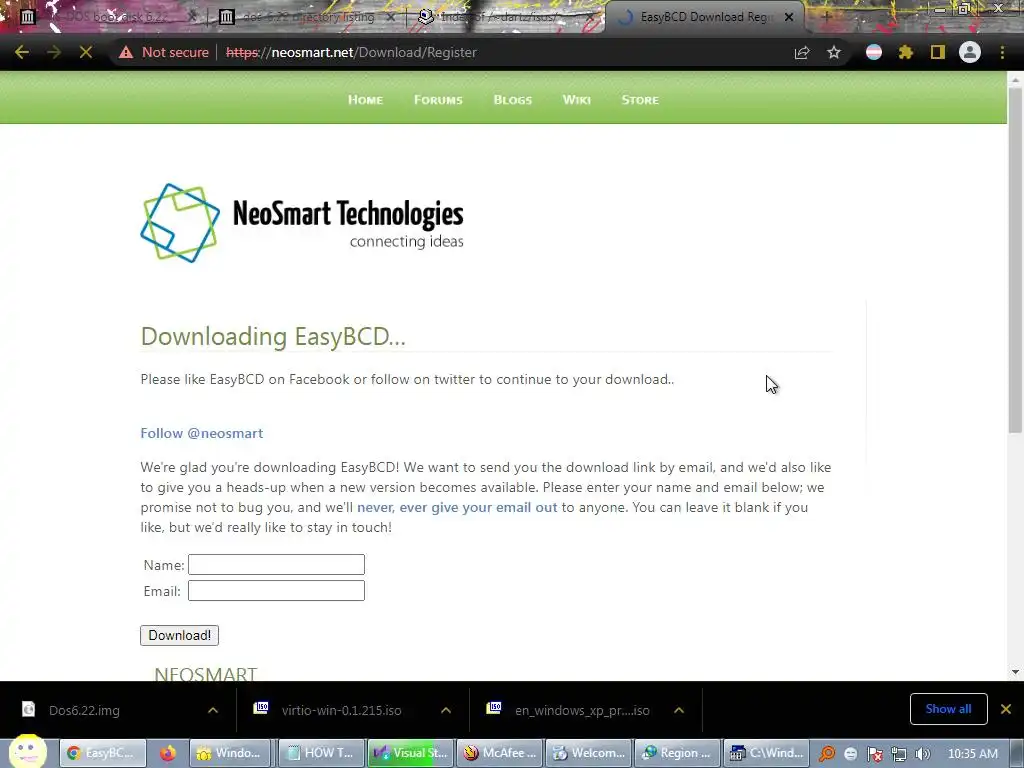Viewport: 1024px width, 768px height.
Task: Open the smiley face Start button
Action: 27,752
